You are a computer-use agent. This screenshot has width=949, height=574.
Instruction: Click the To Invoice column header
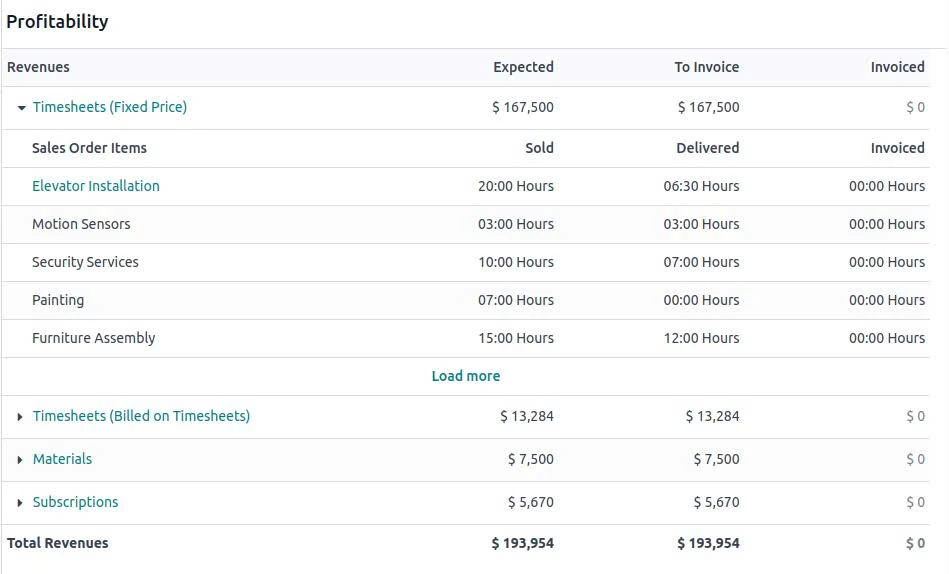click(x=706, y=67)
